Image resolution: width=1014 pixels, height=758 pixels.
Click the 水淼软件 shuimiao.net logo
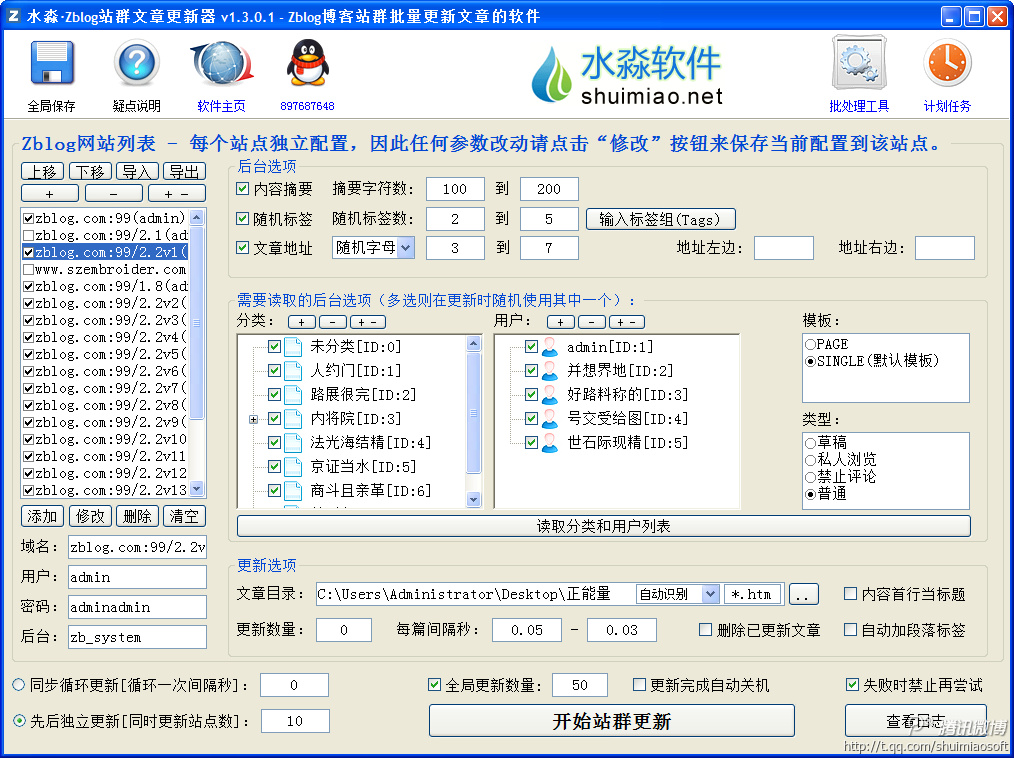[626, 74]
